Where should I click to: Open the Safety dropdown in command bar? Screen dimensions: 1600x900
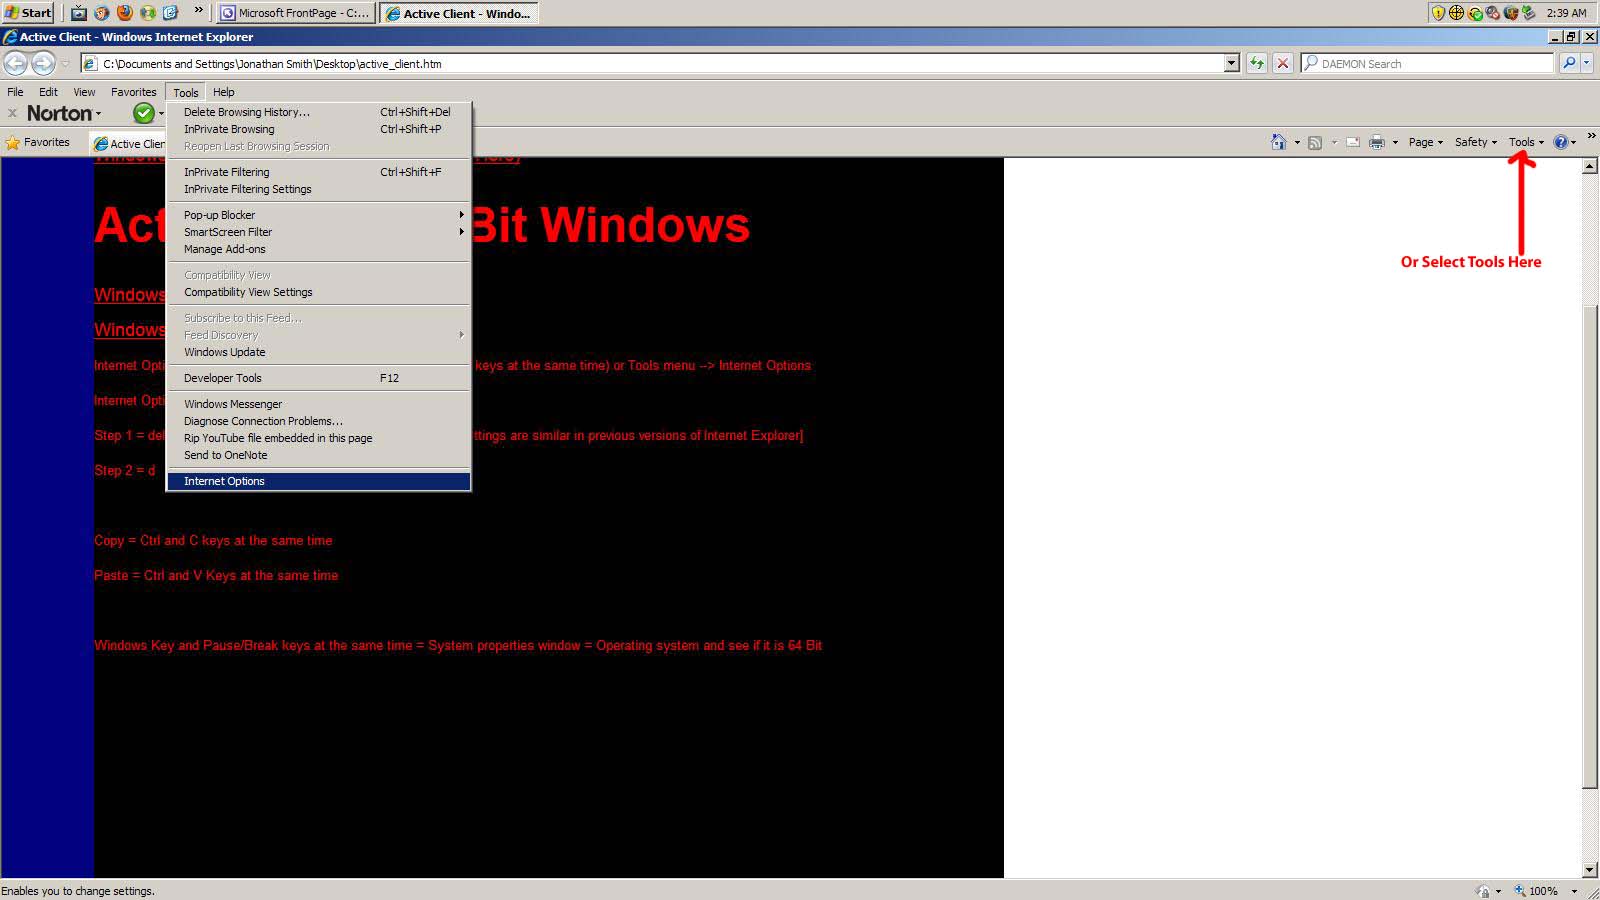coord(1475,142)
